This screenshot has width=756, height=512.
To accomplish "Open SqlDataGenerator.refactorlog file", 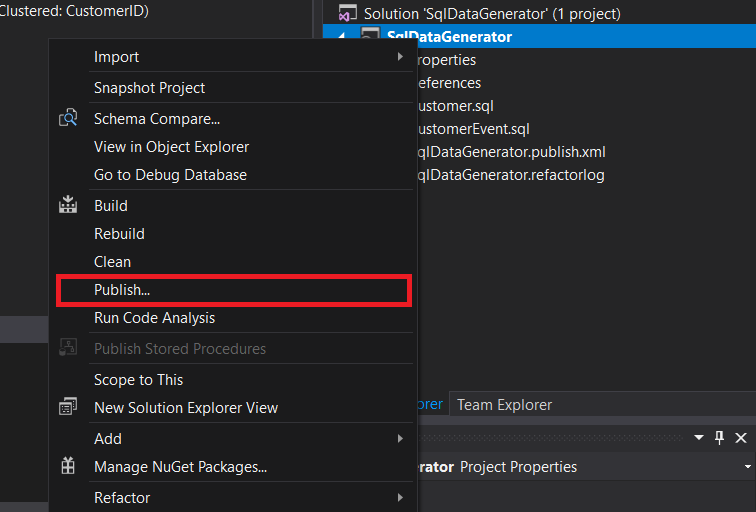I will click(511, 175).
